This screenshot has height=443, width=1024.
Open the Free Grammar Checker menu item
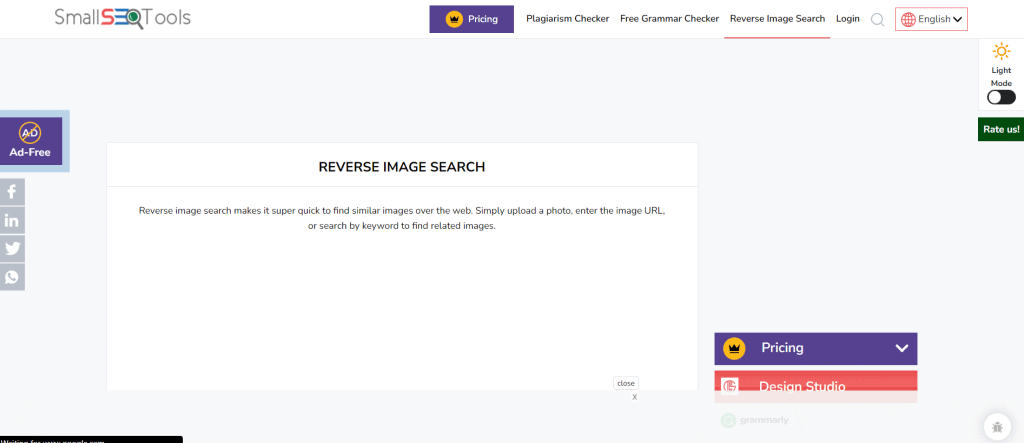669,19
